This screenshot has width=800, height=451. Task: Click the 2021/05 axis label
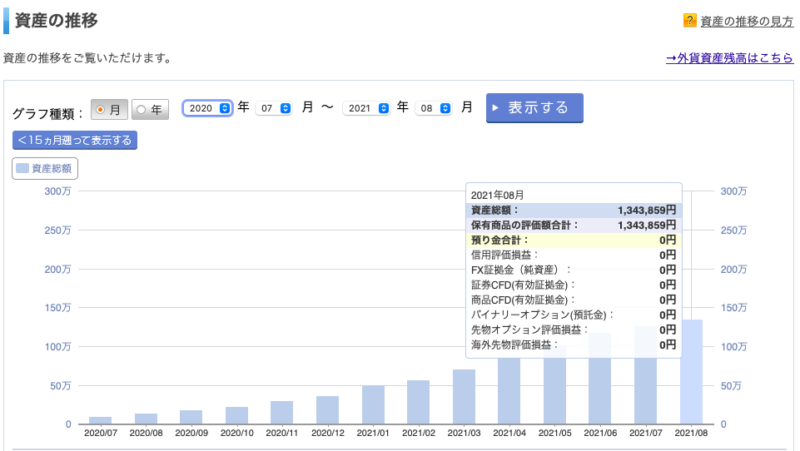(555, 433)
